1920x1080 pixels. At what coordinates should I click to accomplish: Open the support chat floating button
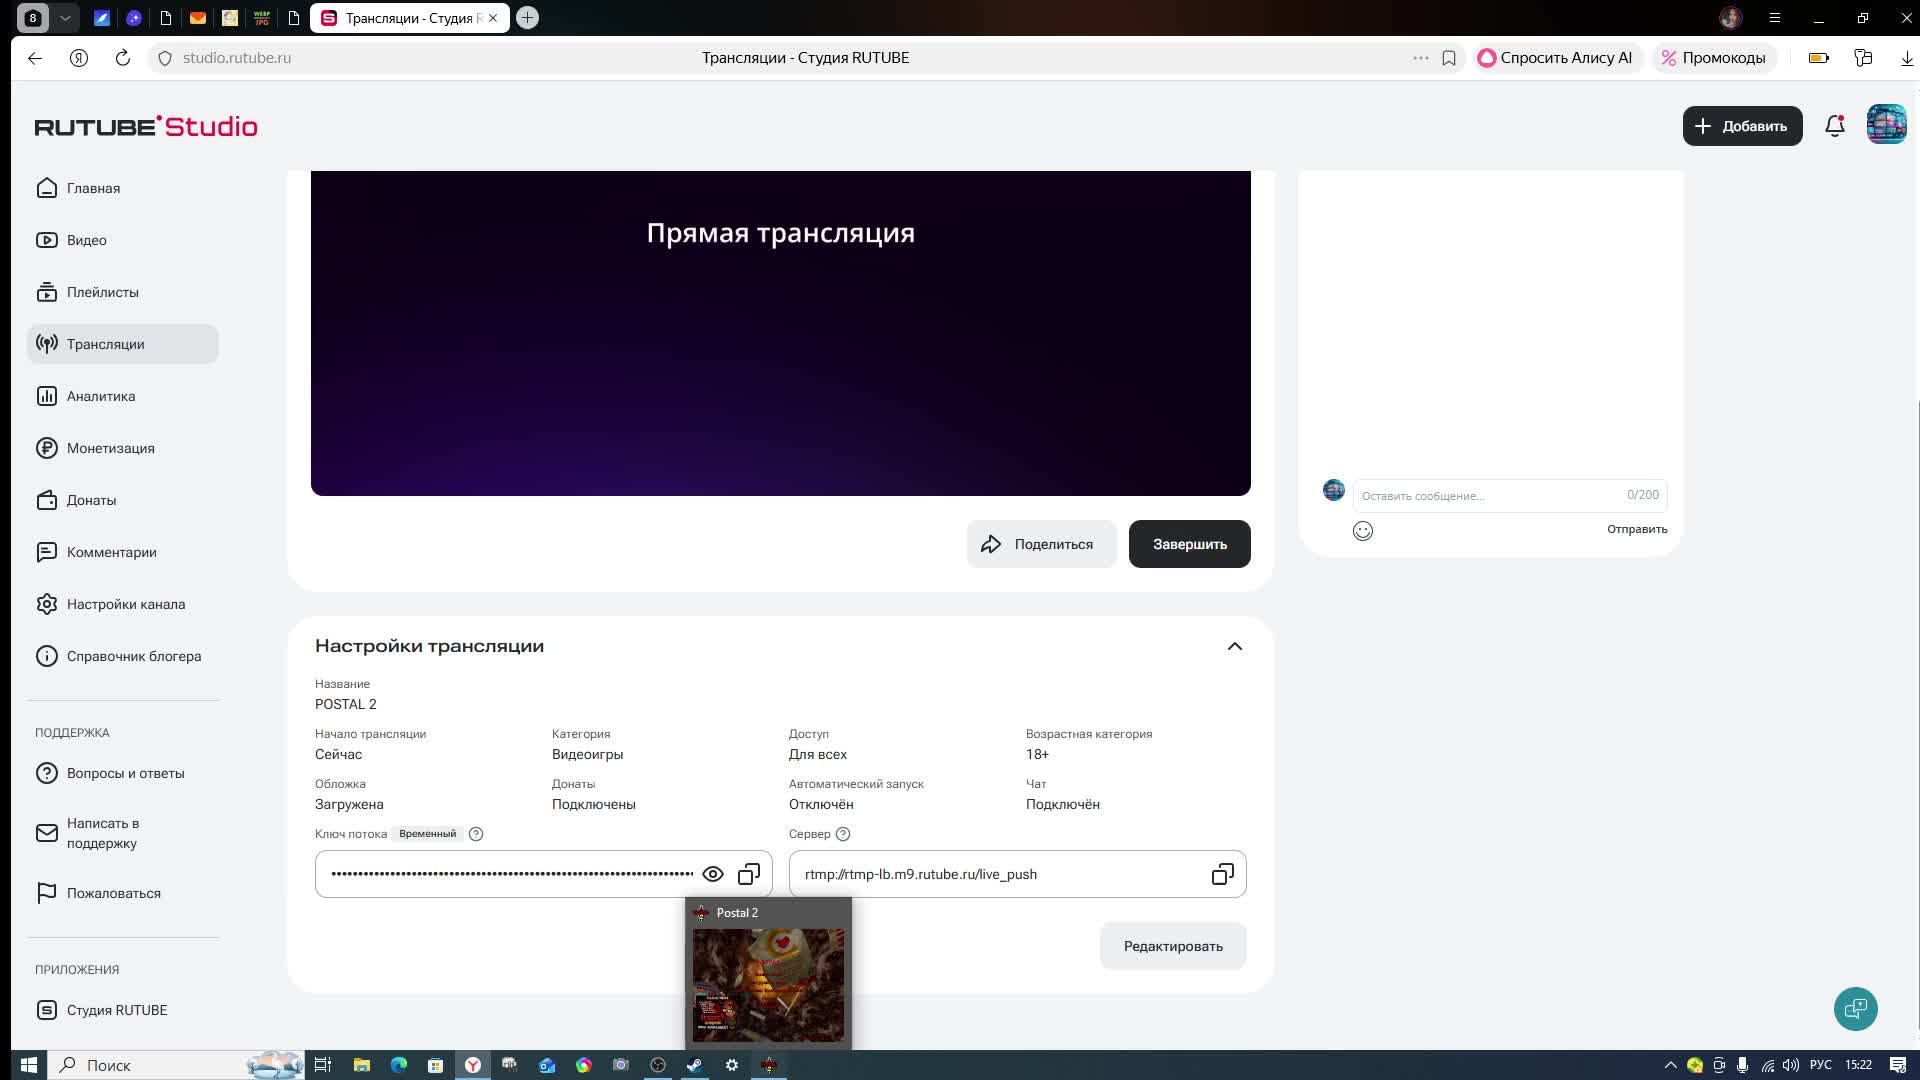click(x=1855, y=1008)
